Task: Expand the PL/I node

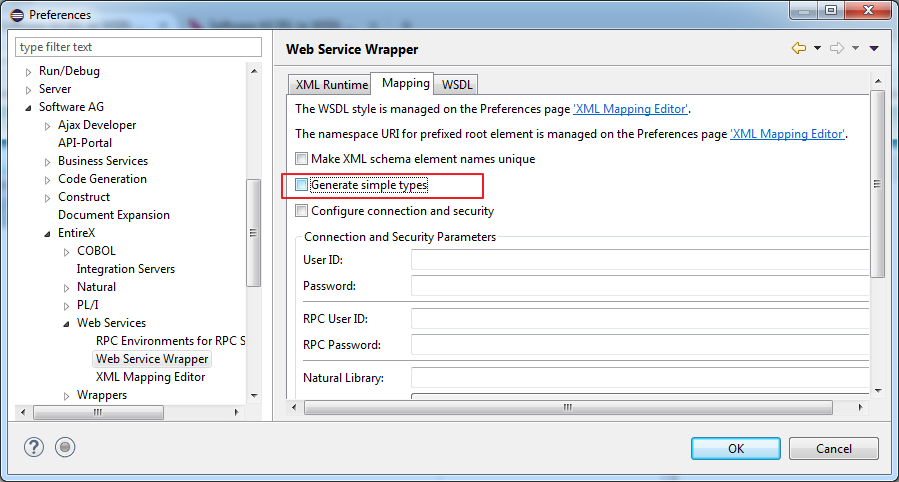Action: click(x=67, y=306)
